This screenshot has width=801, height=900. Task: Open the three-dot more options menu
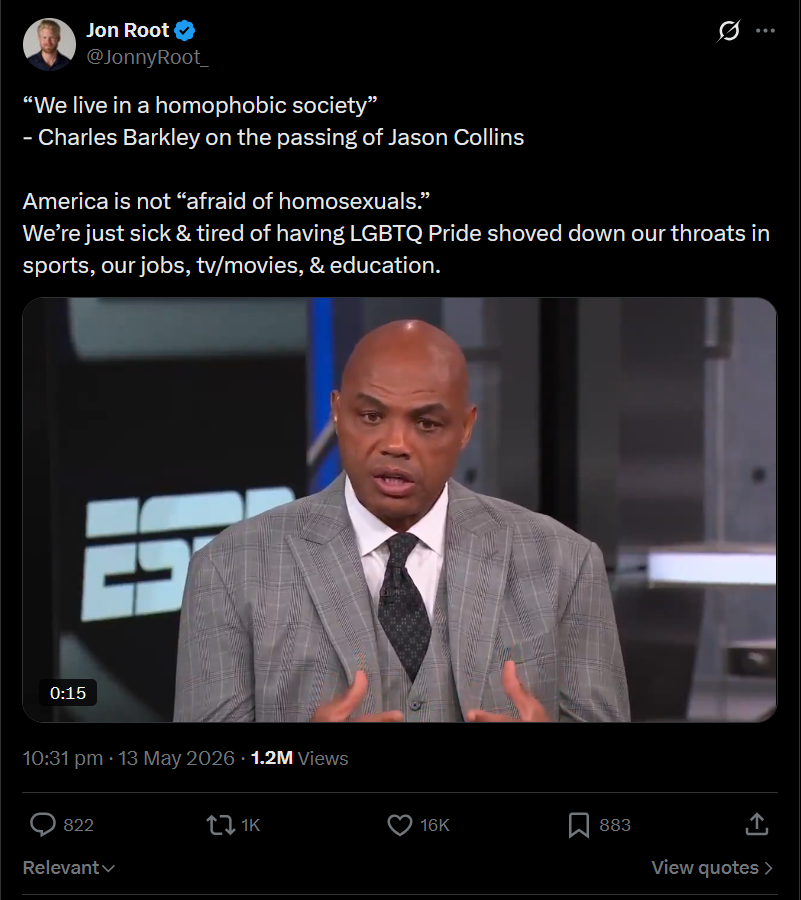(765, 30)
